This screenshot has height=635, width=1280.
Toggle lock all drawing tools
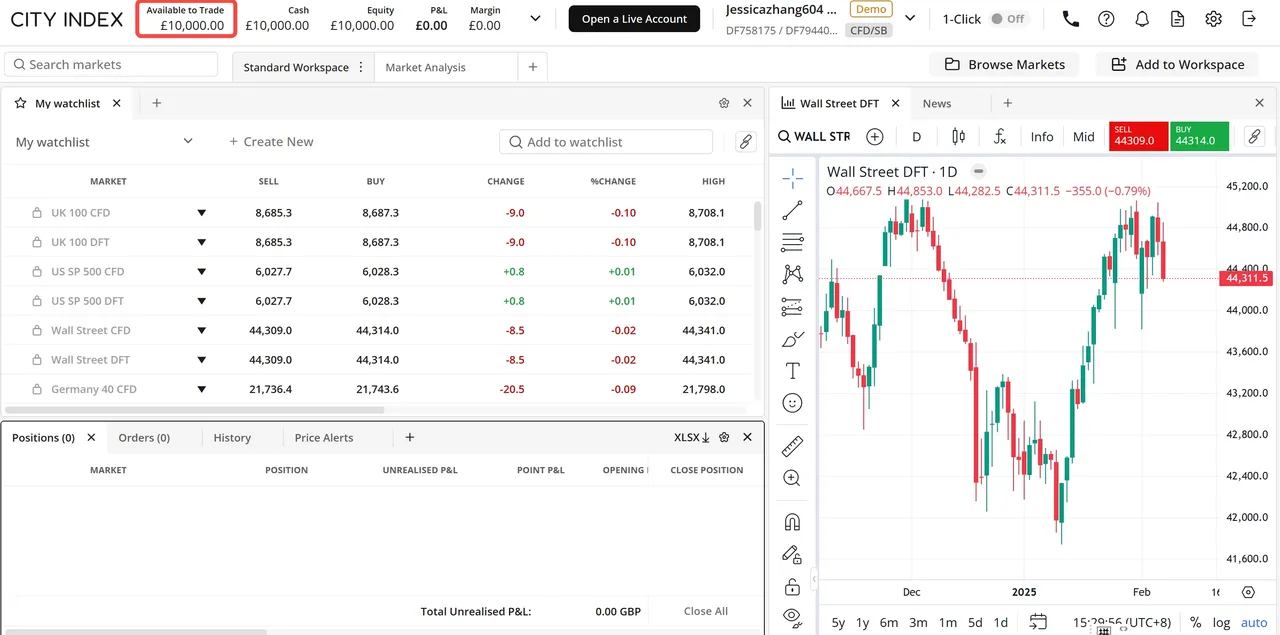click(x=792, y=586)
